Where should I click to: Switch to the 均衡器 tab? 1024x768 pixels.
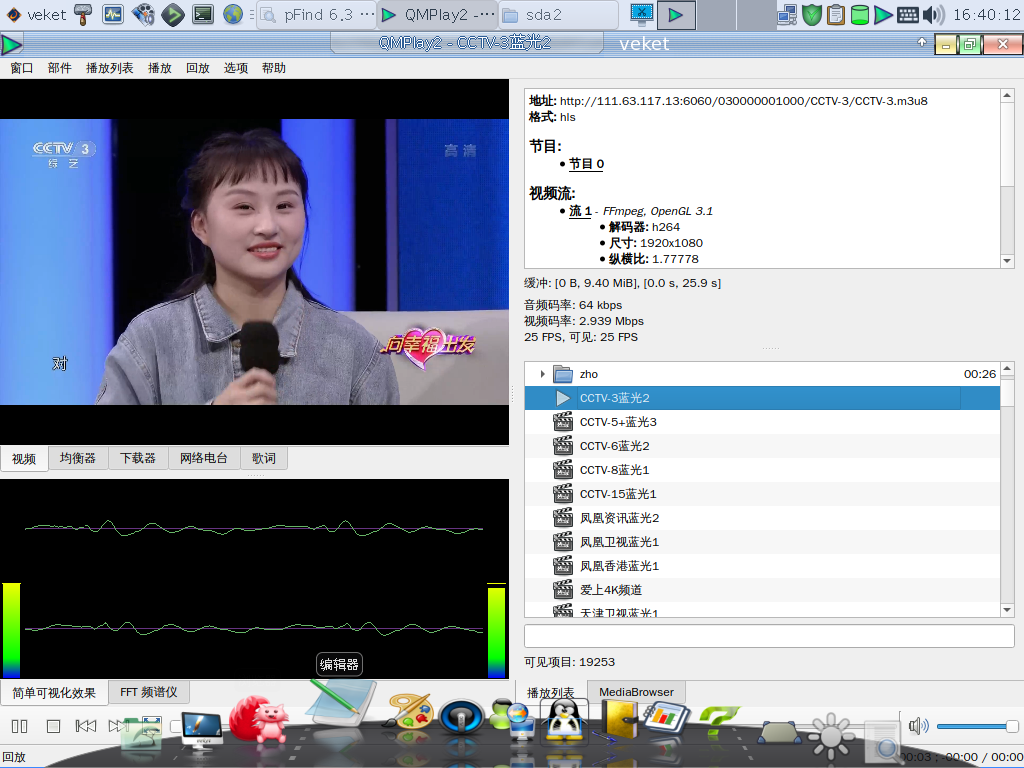(x=78, y=458)
